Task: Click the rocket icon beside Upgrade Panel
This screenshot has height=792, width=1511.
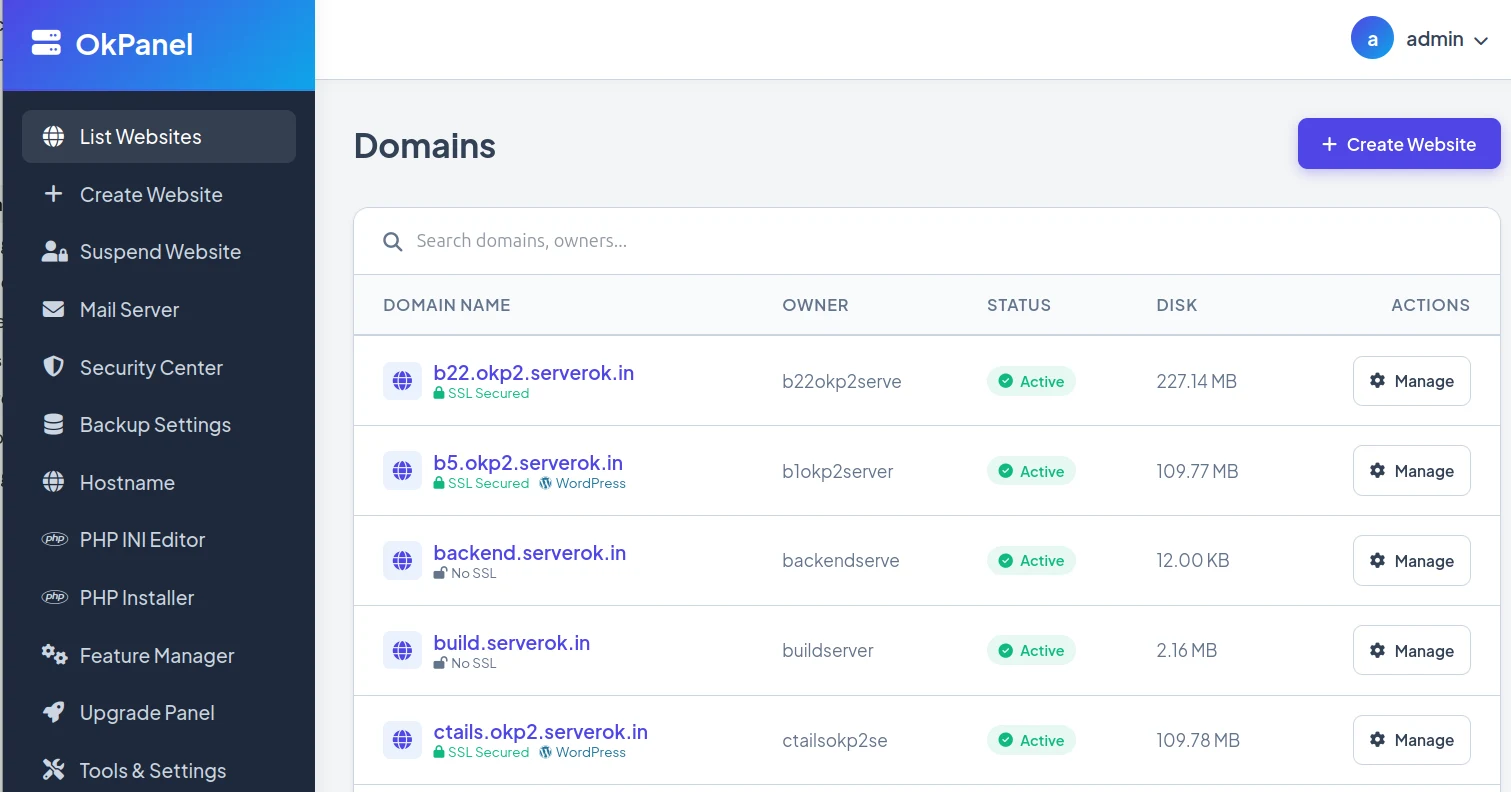Action: click(x=53, y=712)
